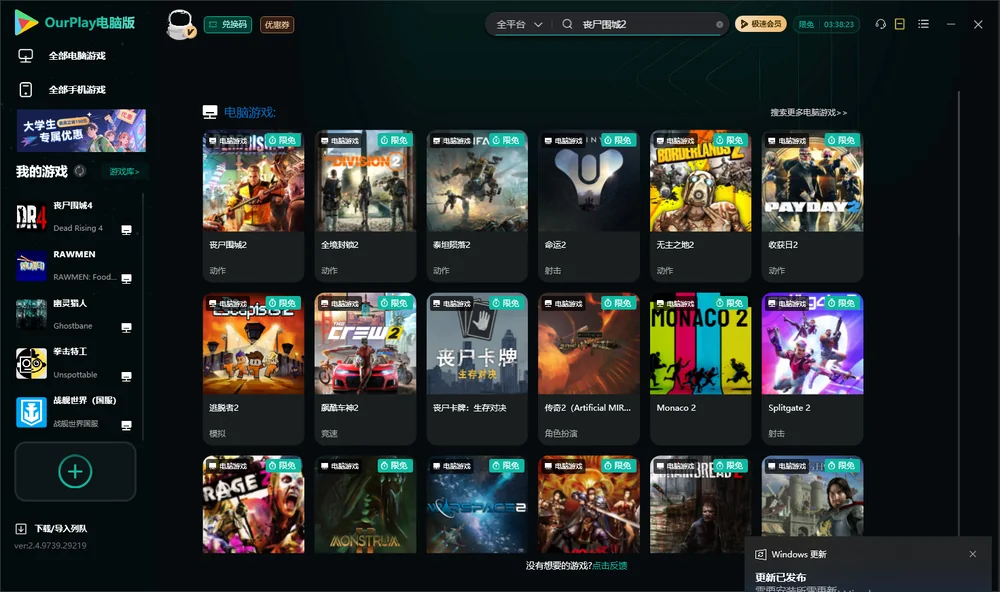Image resolution: width=1000 pixels, height=592 pixels.
Task: Click the 限免 countdown timer badge
Action: tap(826, 24)
